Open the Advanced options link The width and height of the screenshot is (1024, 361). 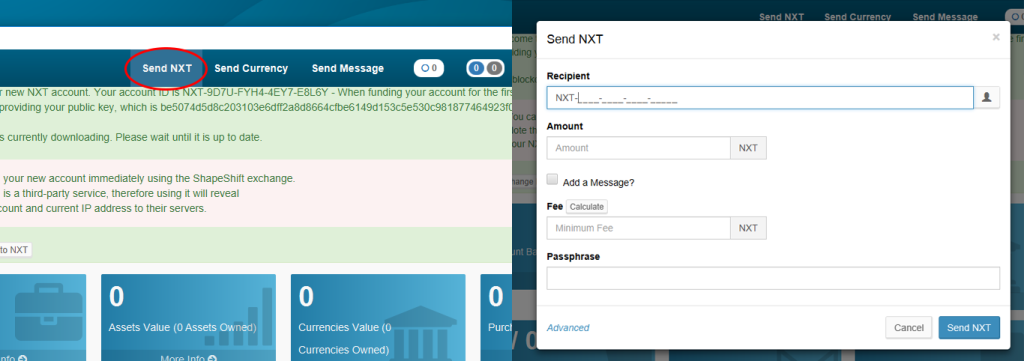pyautogui.click(x=568, y=328)
